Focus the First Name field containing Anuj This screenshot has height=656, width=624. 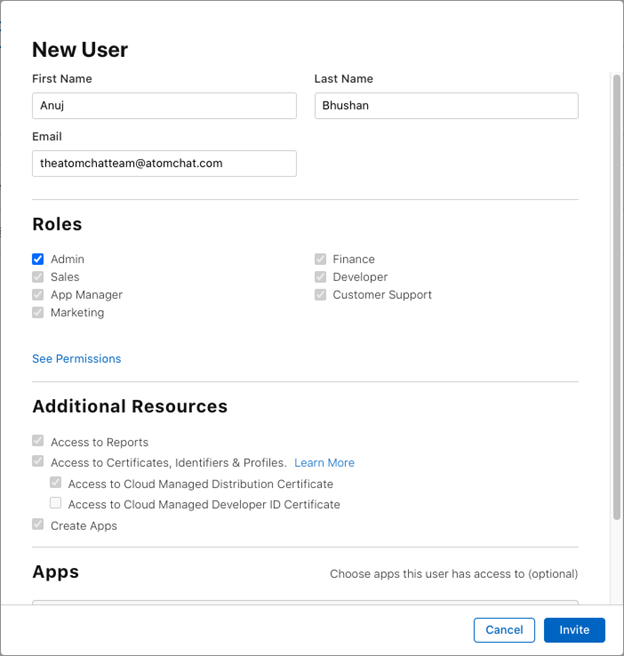pos(164,105)
